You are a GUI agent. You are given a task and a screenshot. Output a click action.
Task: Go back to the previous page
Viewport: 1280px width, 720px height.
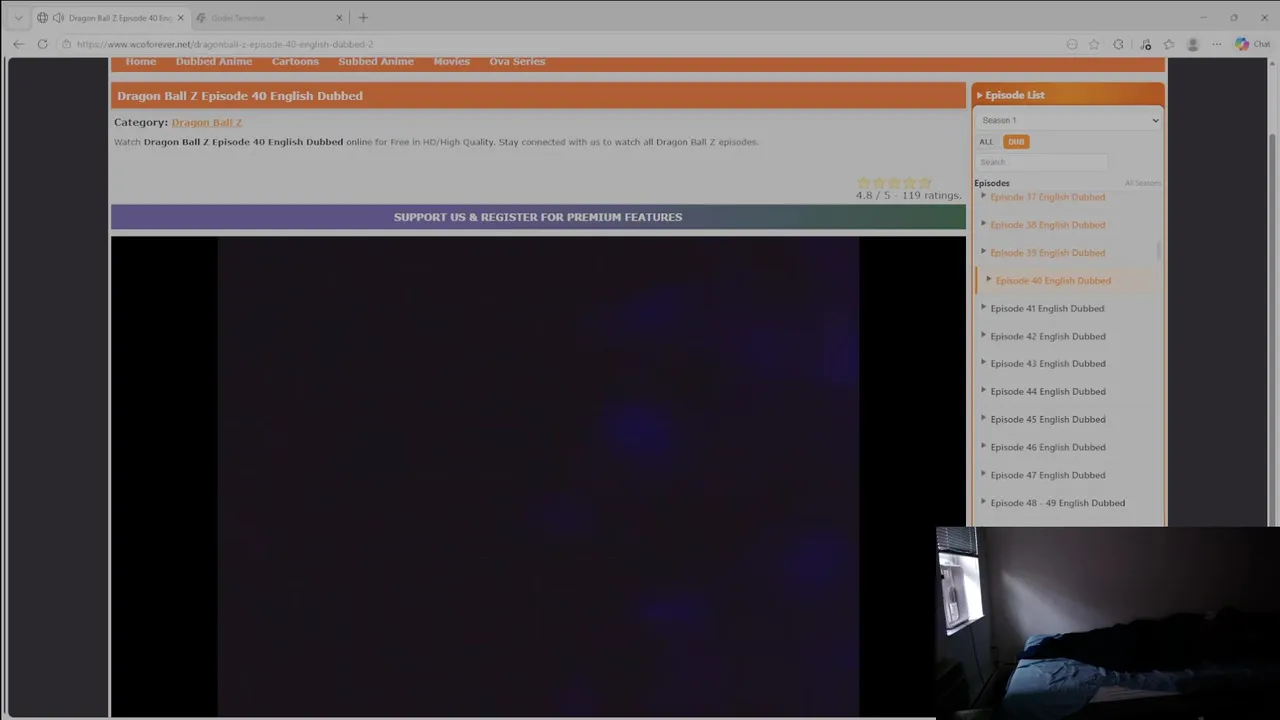18,44
